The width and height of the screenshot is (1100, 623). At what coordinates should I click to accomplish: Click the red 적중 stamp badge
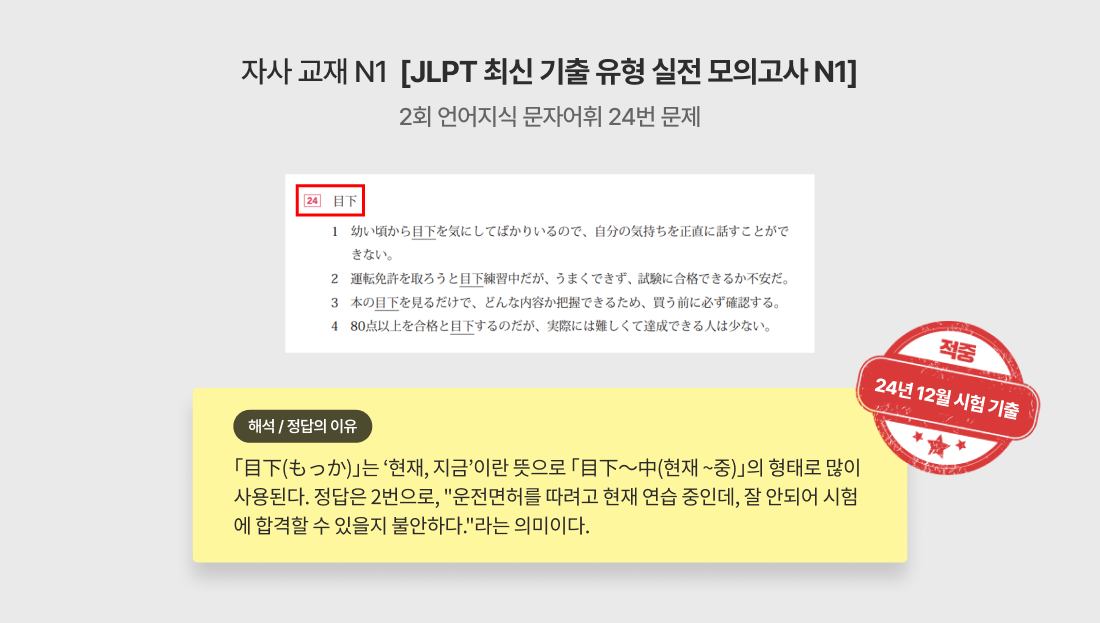pyautogui.click(x=948, y=398)
